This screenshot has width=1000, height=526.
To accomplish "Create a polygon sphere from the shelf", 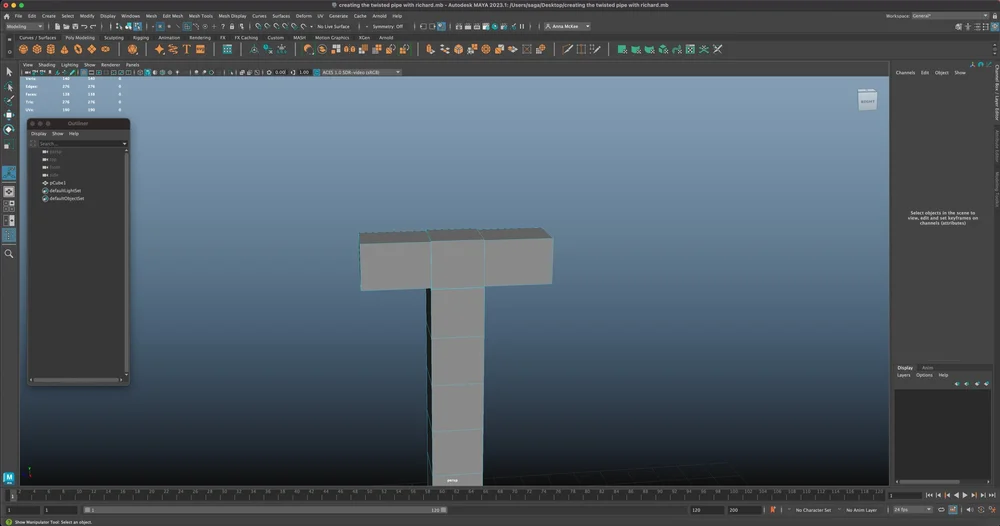I will click(x=23, y=49).
